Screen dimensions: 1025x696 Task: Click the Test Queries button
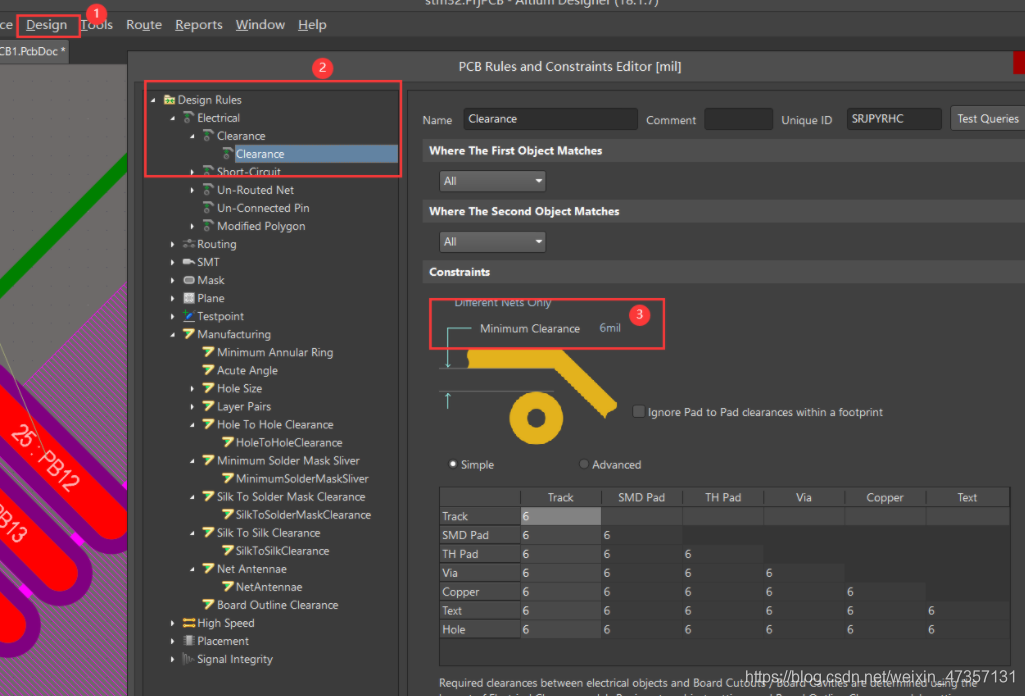987,119
